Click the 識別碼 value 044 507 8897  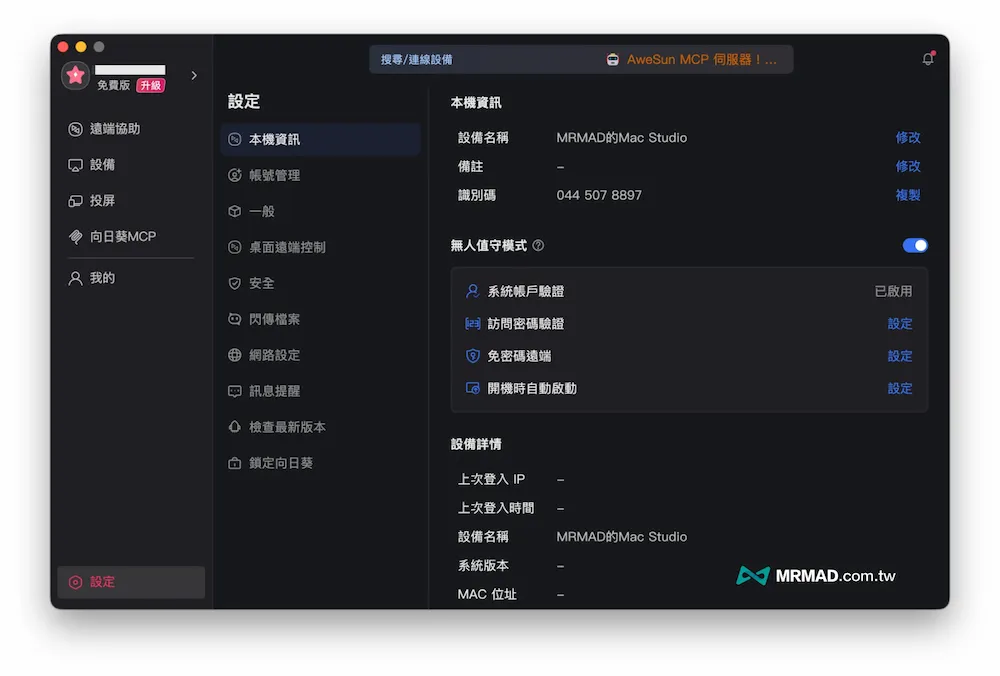[x=599, y=195]
